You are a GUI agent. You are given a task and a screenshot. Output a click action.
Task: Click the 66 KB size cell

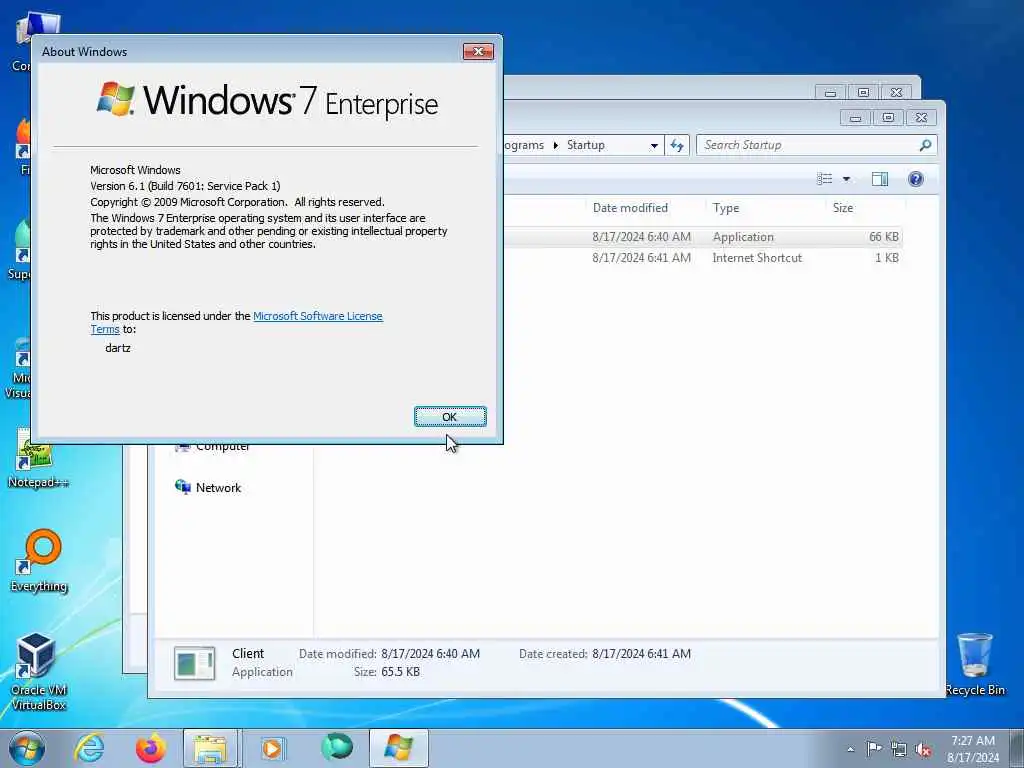884,237
